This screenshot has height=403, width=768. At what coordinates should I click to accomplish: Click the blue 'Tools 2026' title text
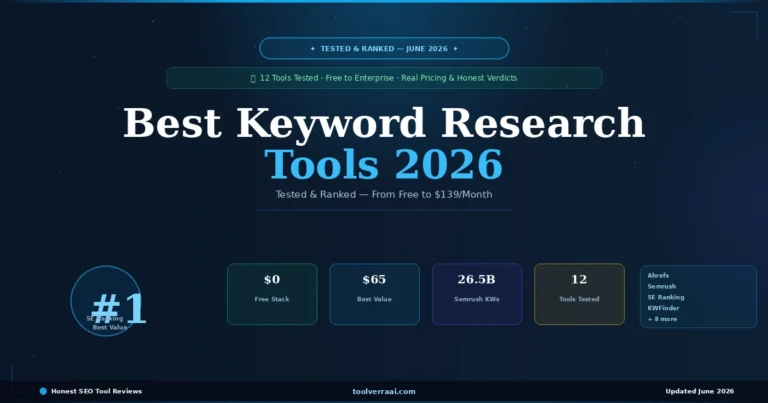(384, 164)
